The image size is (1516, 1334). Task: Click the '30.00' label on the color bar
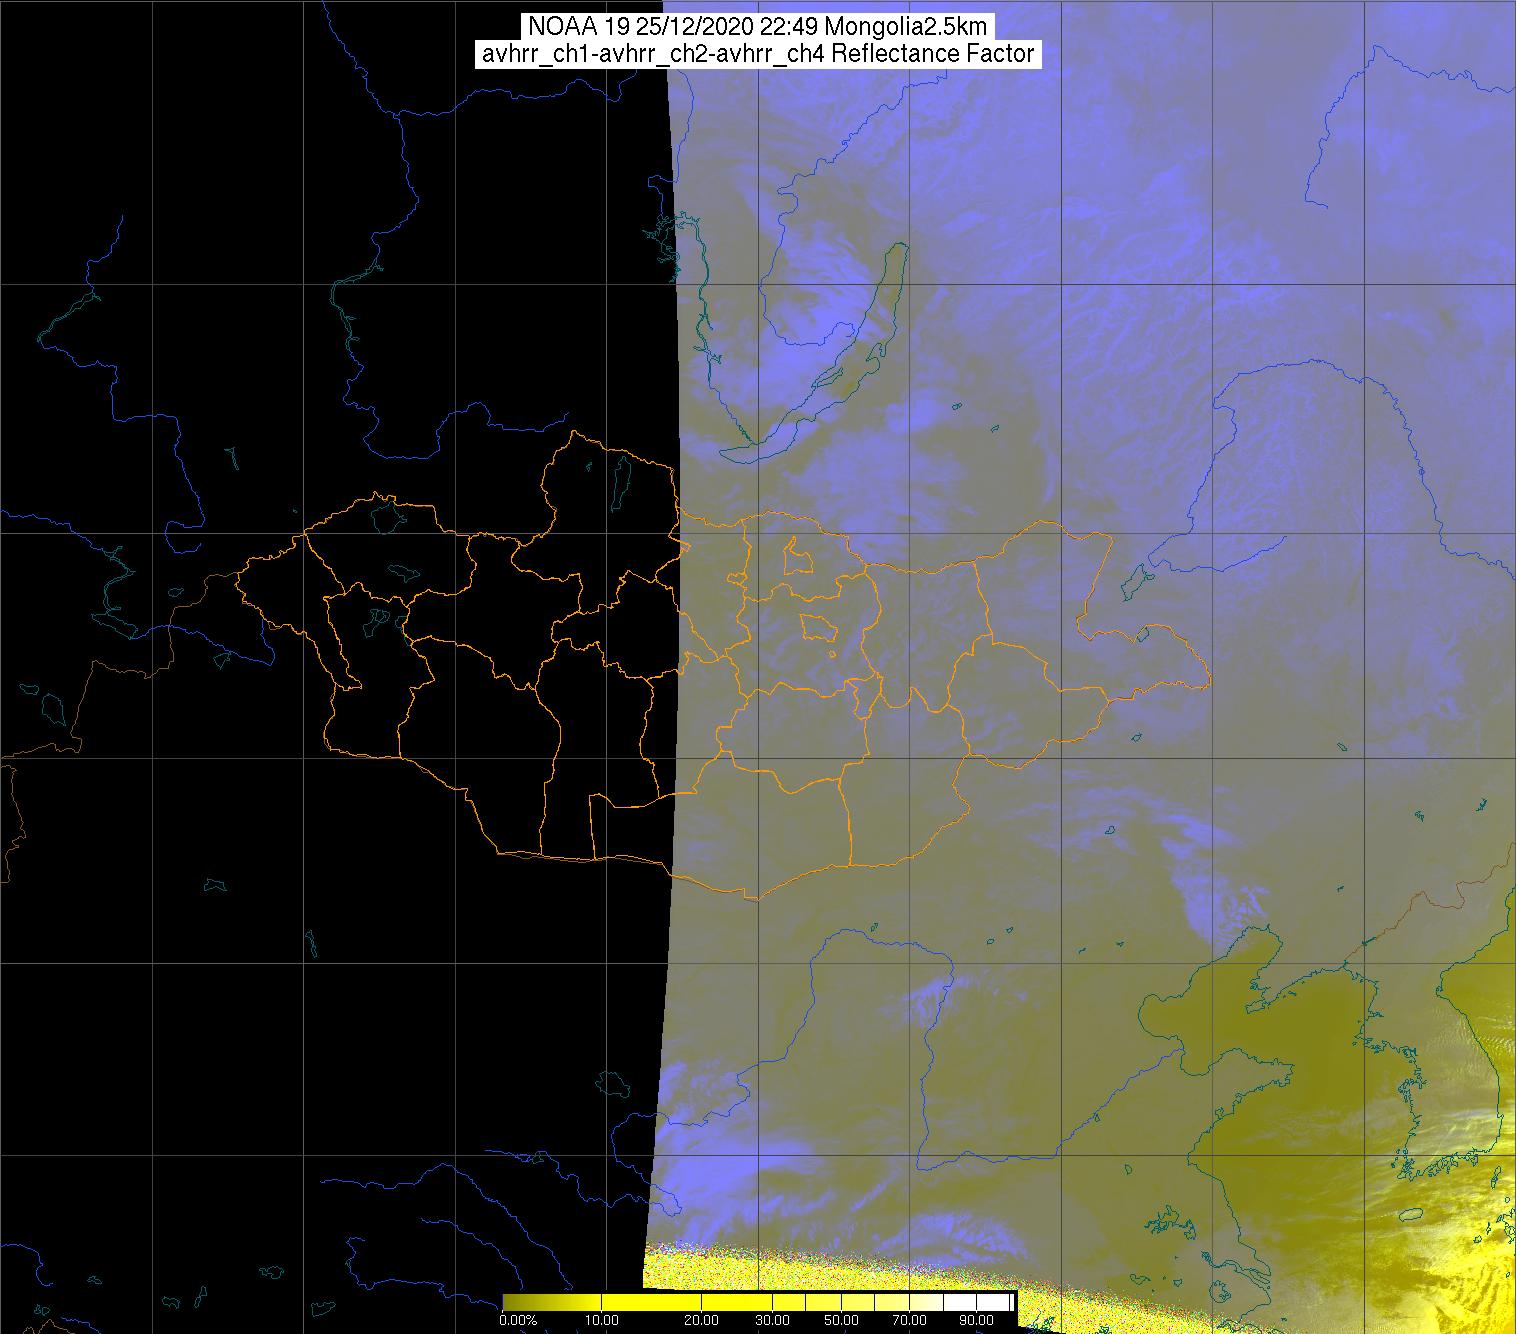coord(773,1320)
